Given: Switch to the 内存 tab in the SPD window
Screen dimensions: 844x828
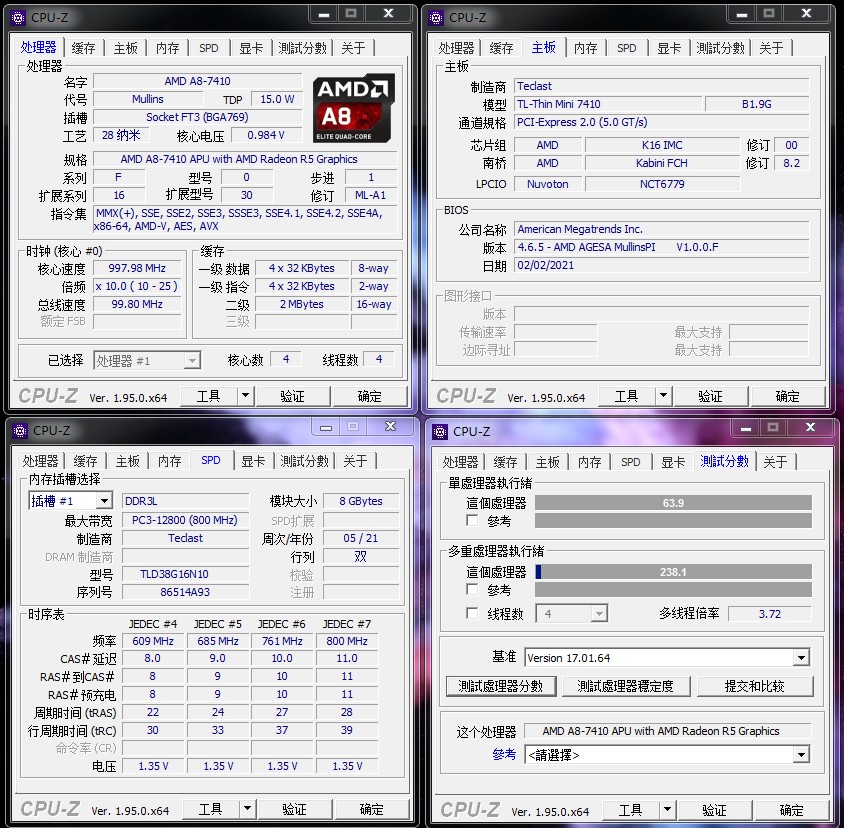Looking at the screenshot, I should 170,461.
